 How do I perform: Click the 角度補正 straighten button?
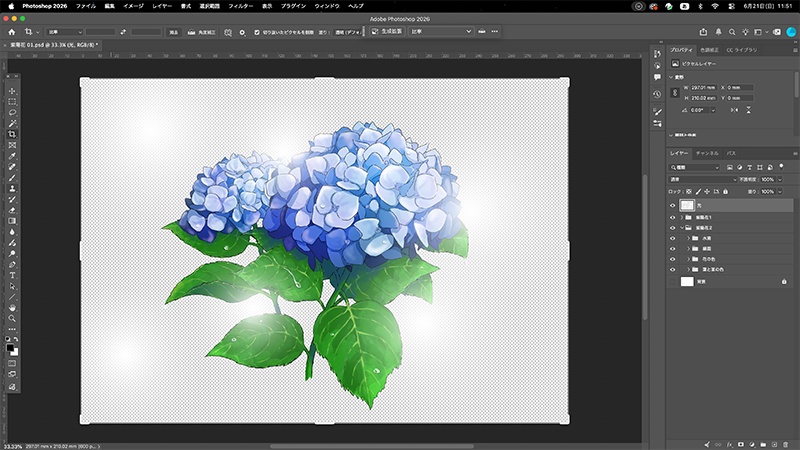click(x=202, y=32)
